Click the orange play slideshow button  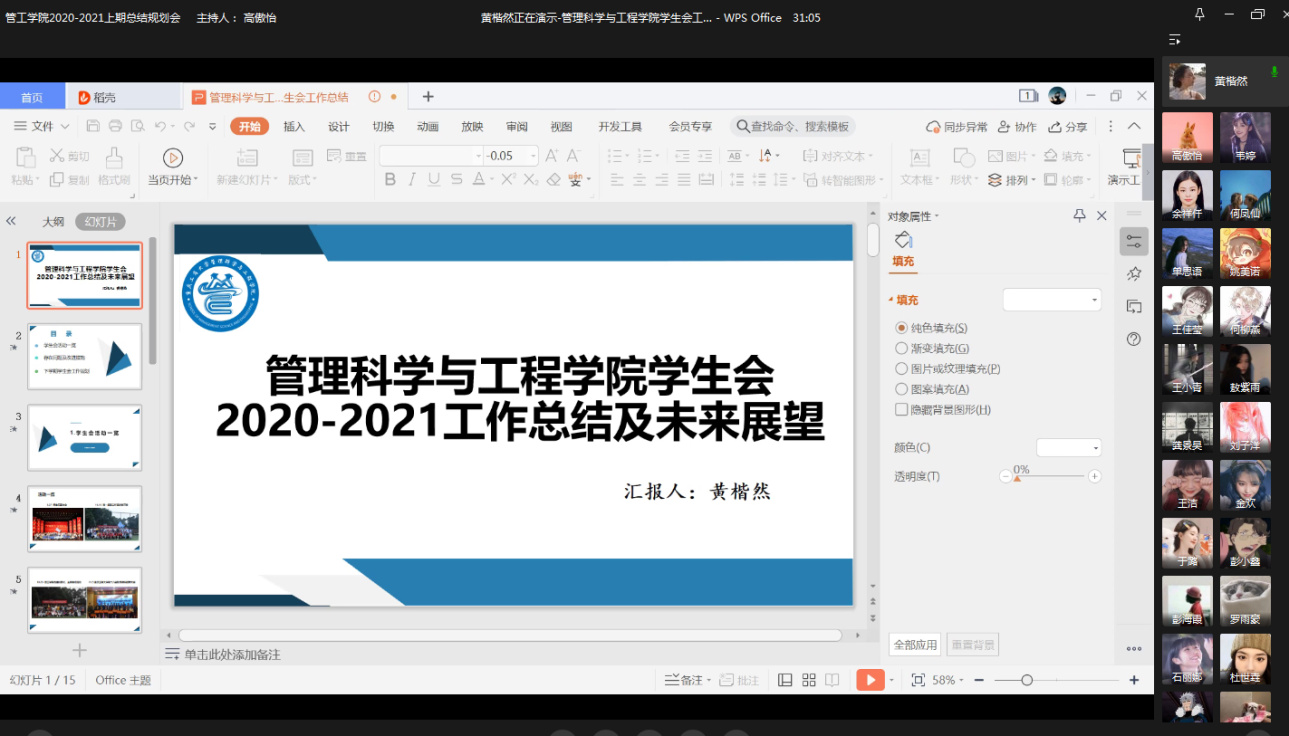[870, 680]
